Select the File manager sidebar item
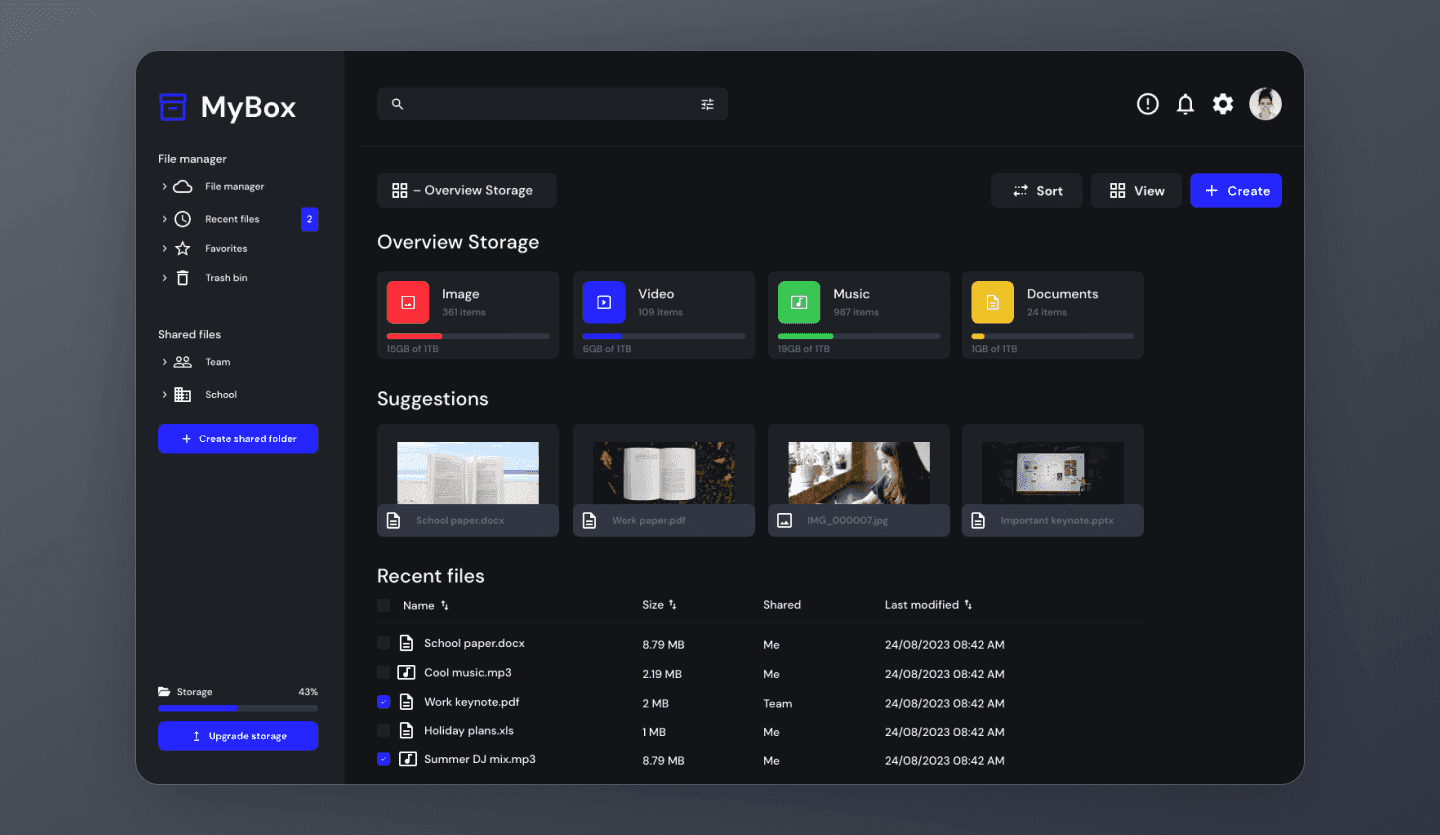The image size is (1440, 835). (x=235, y=187)
